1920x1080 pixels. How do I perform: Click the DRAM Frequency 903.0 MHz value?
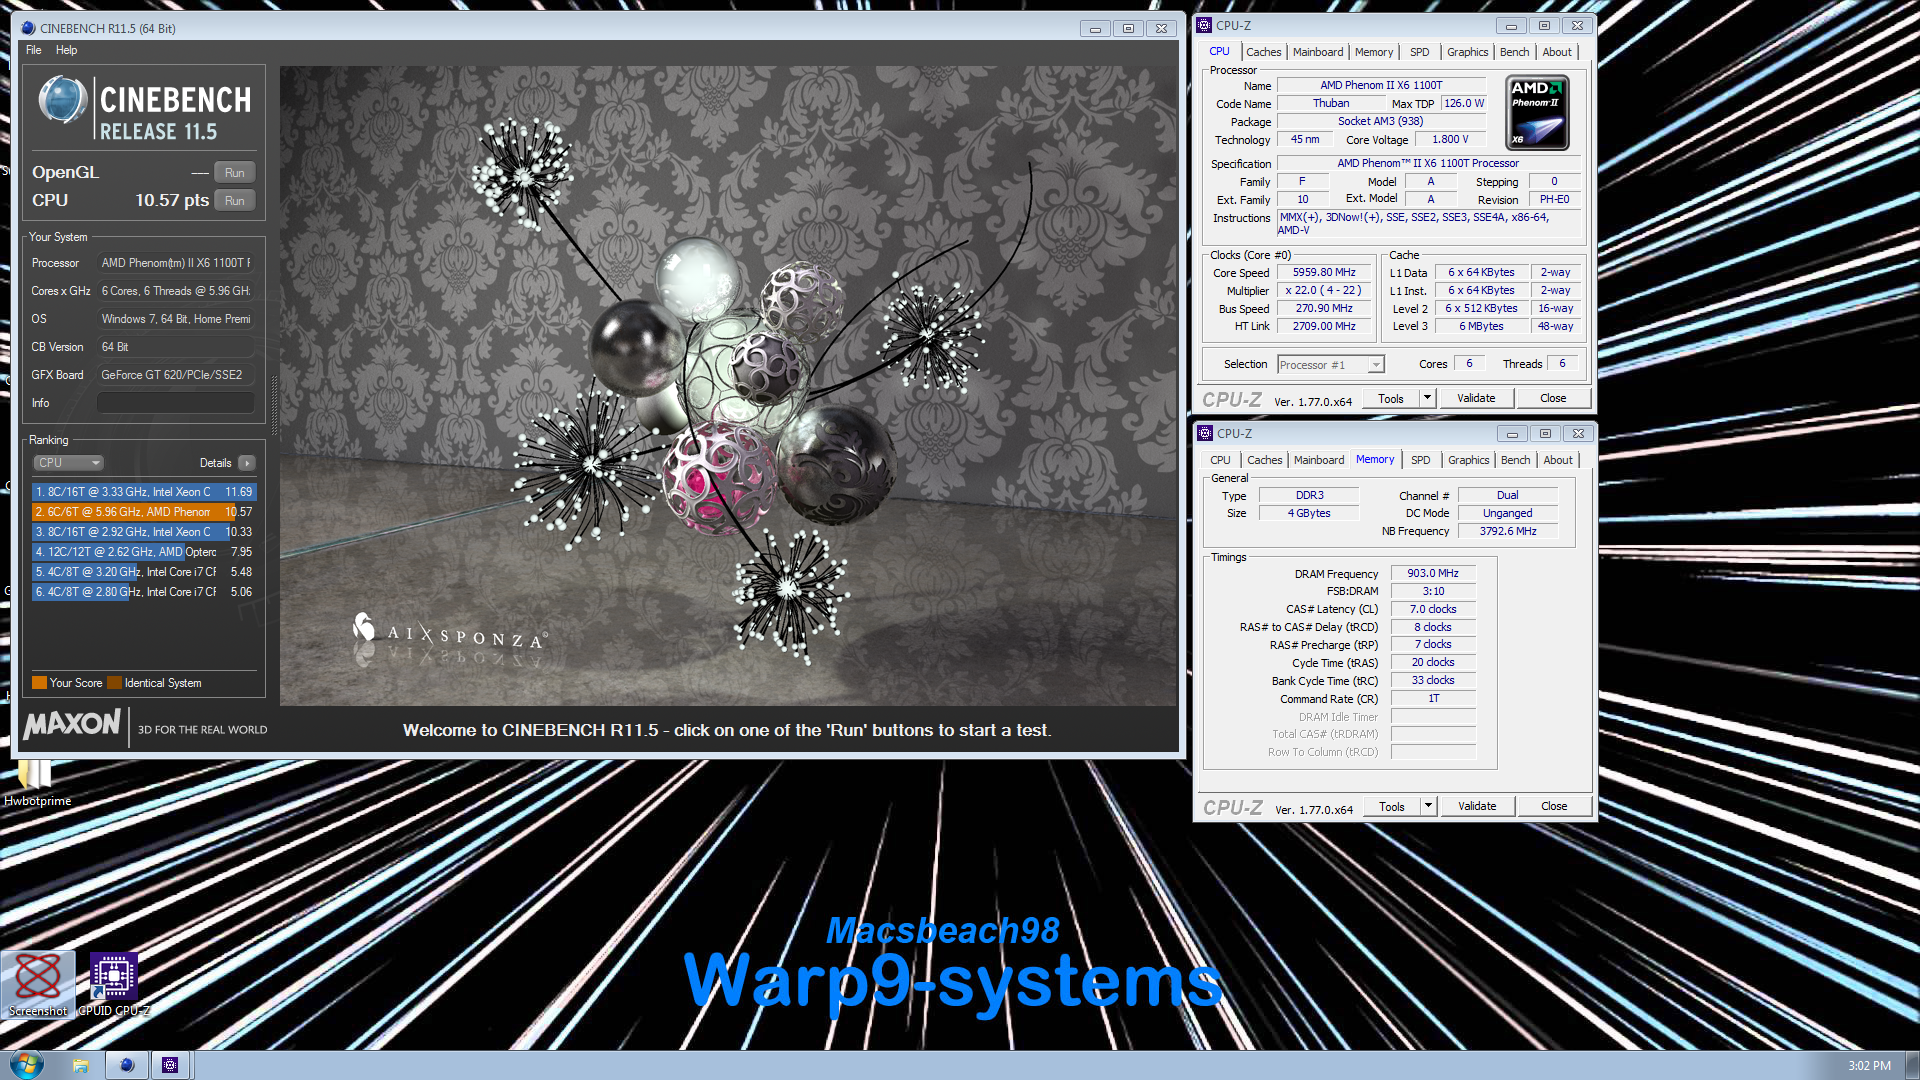click(1433, 574)
